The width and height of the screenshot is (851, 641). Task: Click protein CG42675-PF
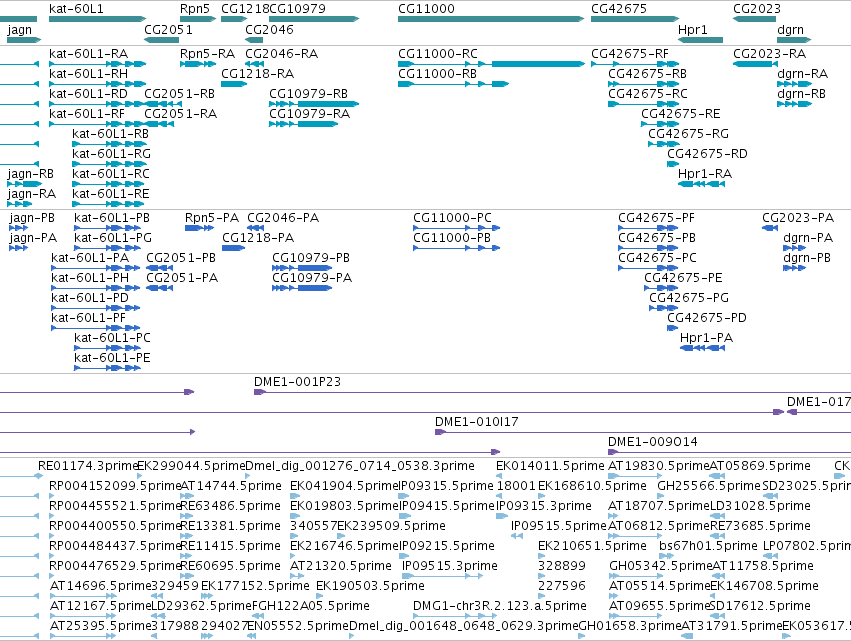click(648, 228)
